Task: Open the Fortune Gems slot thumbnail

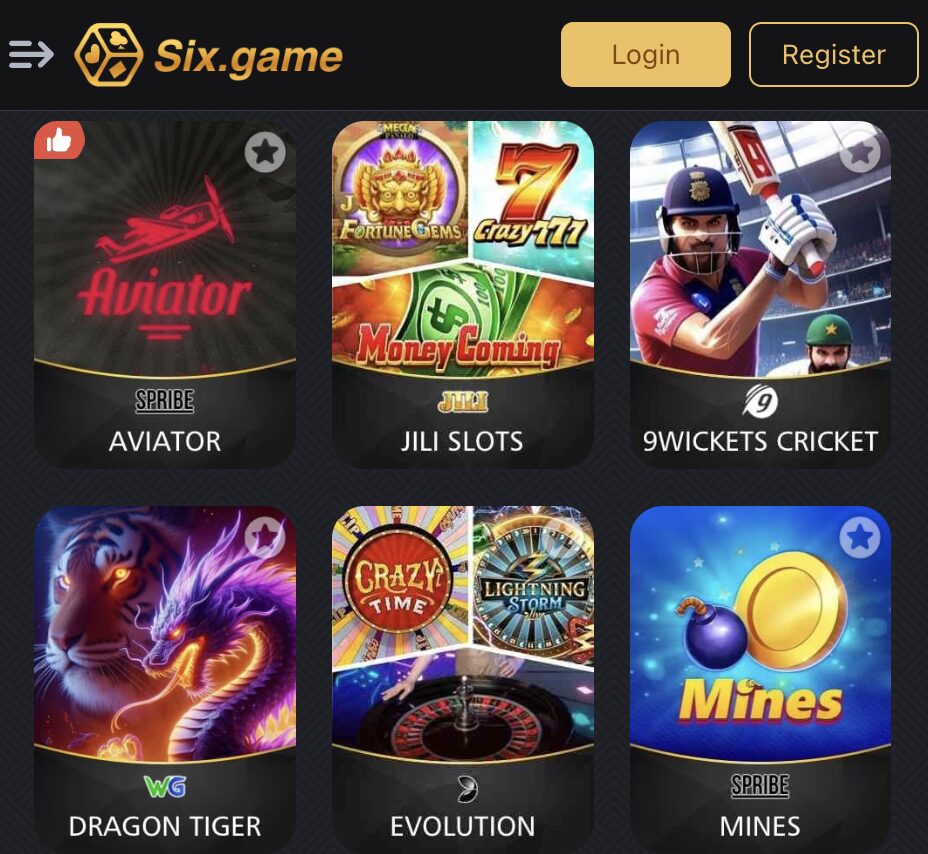Action: coord(400,195)
